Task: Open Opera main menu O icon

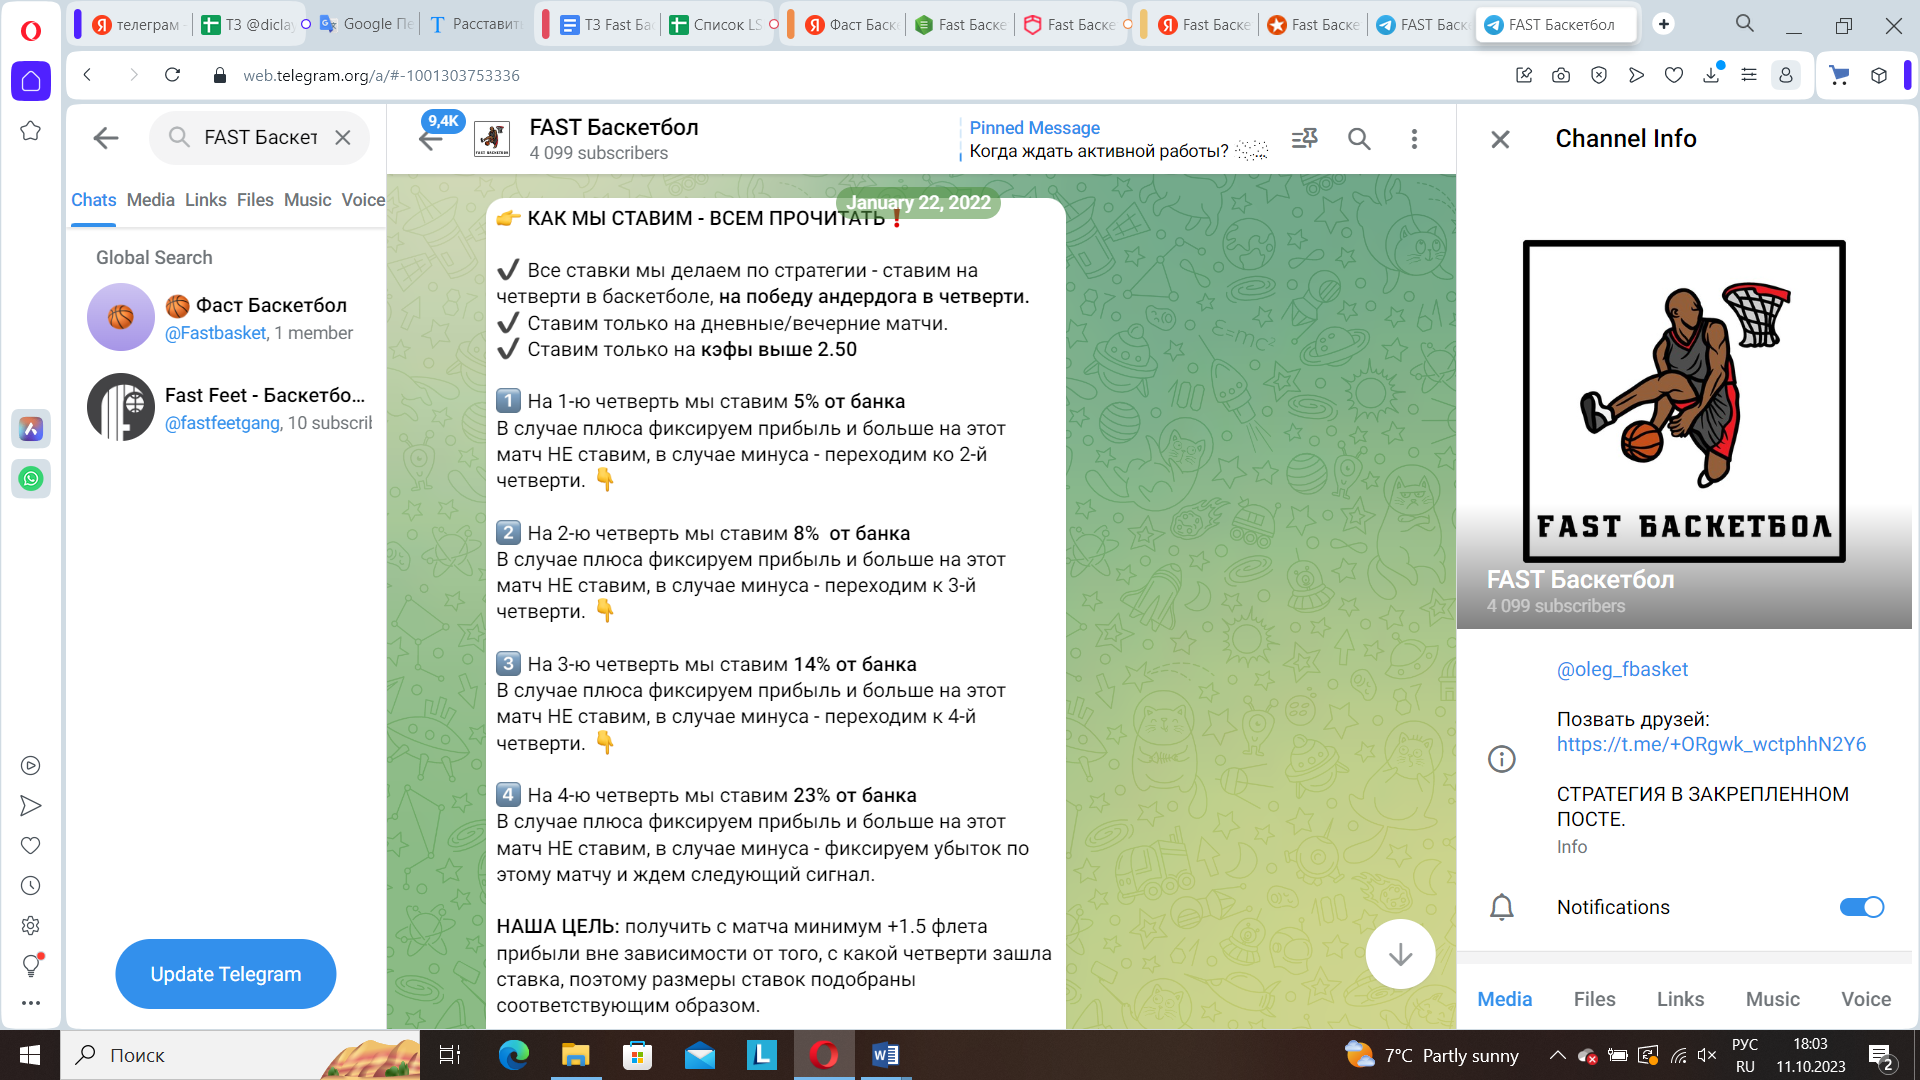Action: click(x=31, y=31)
